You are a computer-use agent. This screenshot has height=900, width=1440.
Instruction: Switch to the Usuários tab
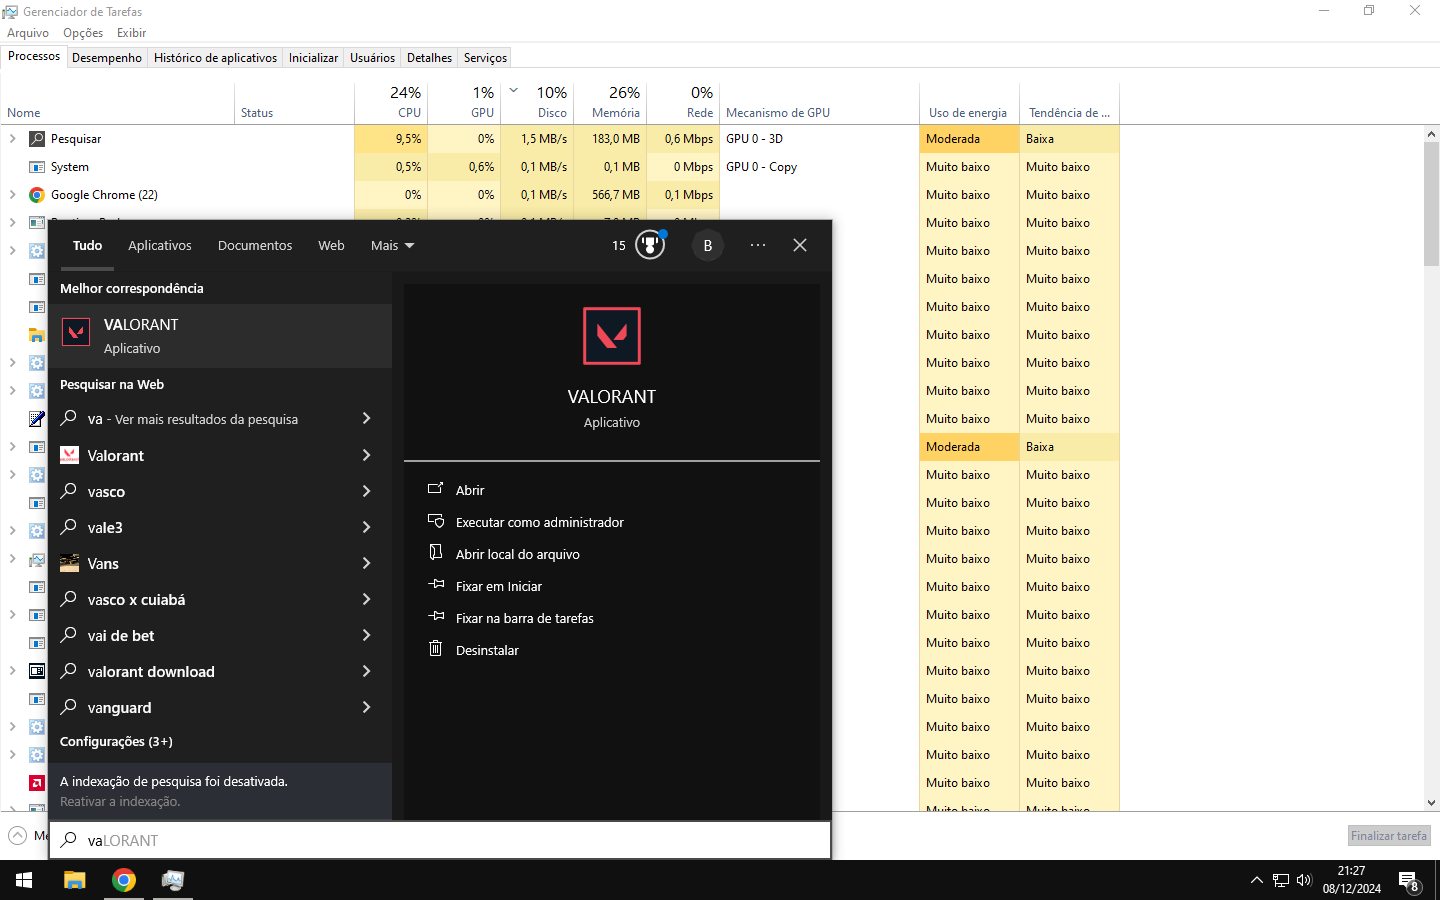pos(372,58)
